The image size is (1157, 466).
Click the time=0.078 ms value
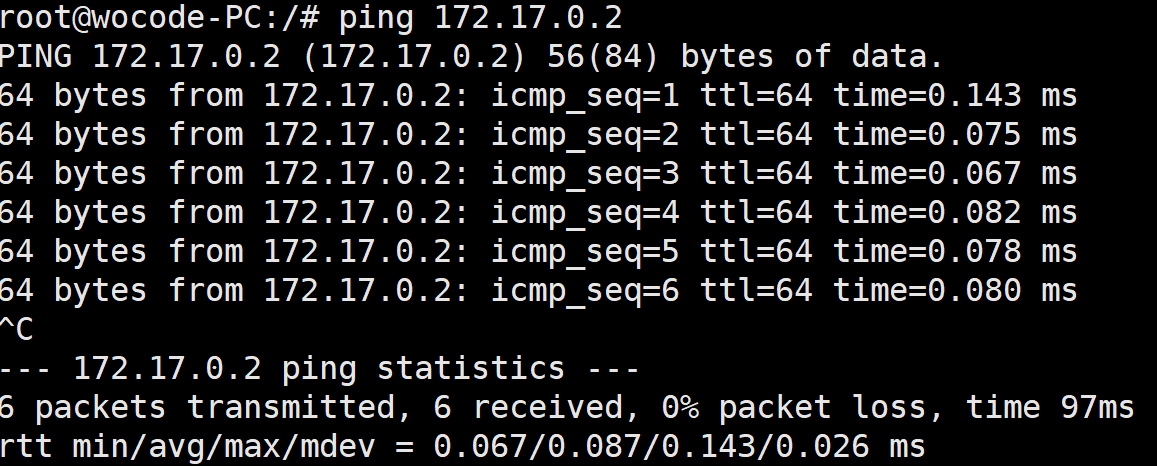tap(955, 251)
